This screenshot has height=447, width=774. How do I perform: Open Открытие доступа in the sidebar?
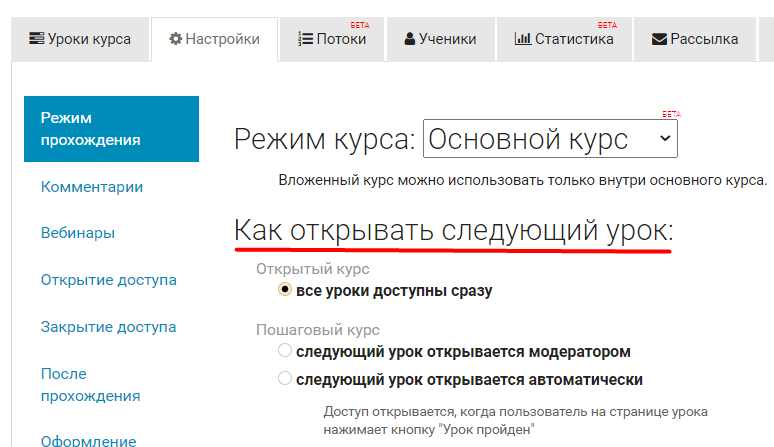(x=109, y=280)
